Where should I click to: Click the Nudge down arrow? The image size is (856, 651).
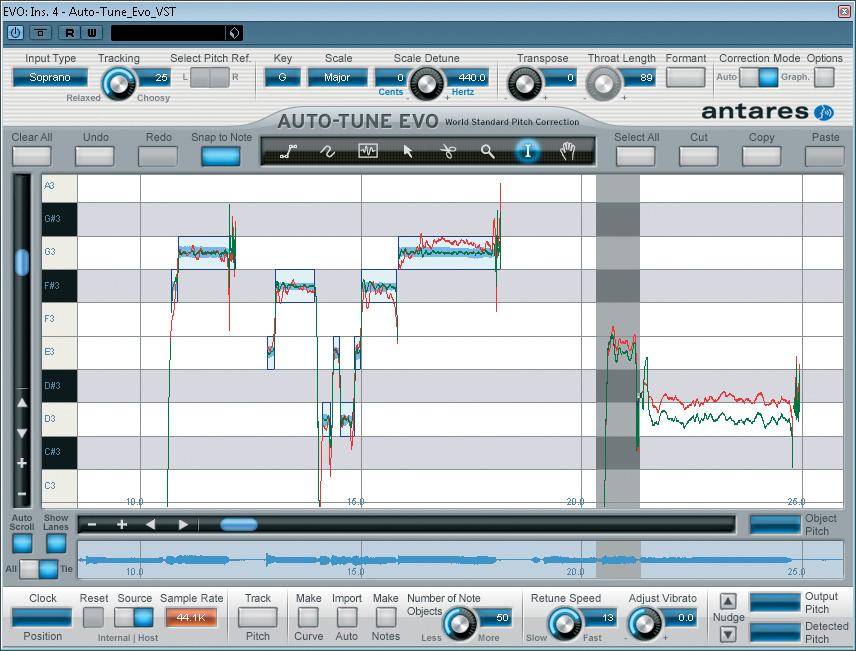(728, 634)
